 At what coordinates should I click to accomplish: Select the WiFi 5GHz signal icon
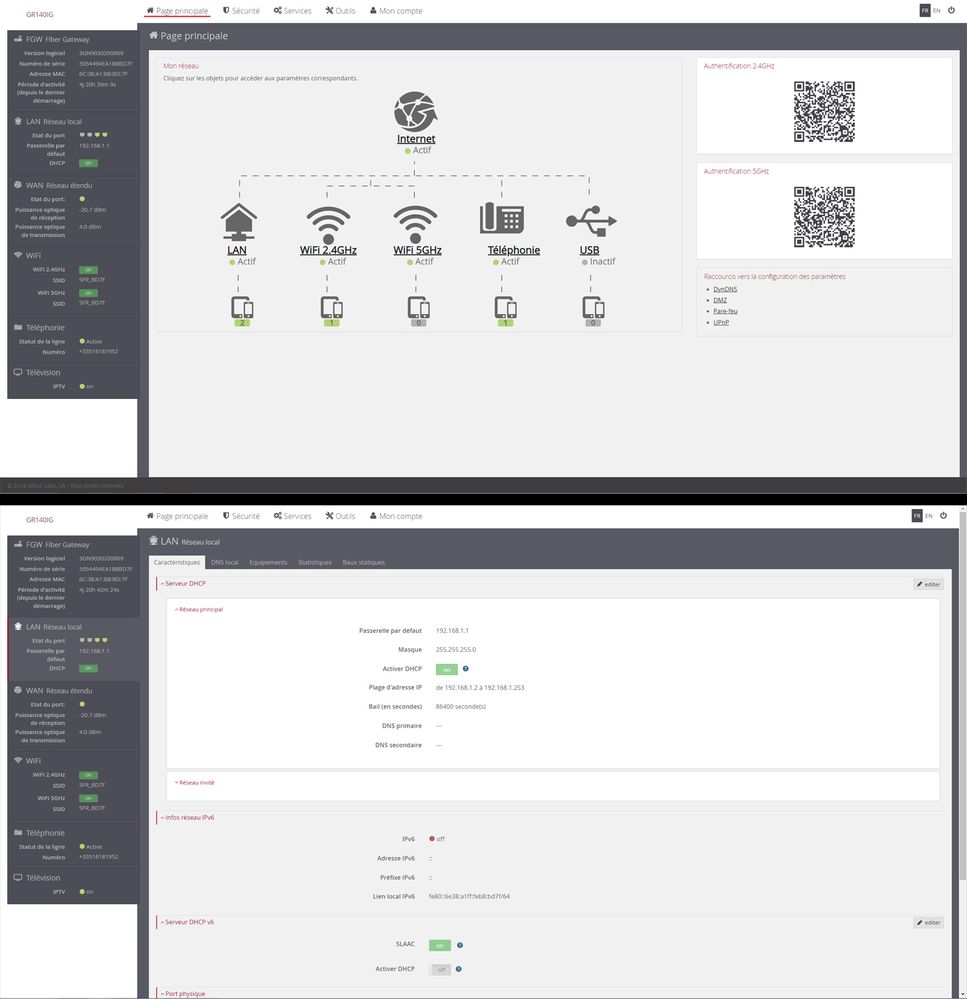[x=416, y=222]
